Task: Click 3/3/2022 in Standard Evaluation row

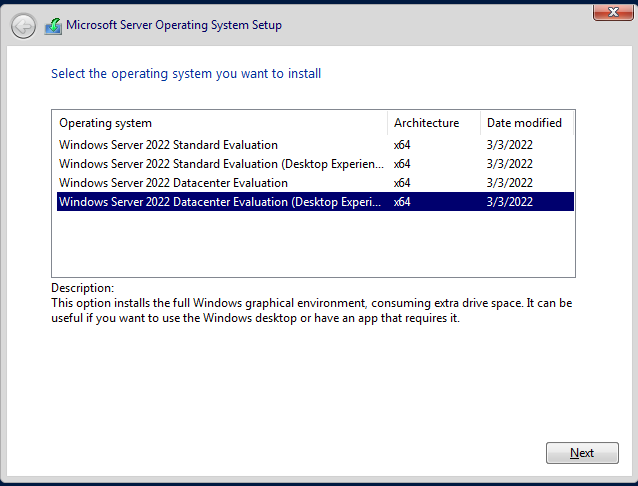Action: 510,145
